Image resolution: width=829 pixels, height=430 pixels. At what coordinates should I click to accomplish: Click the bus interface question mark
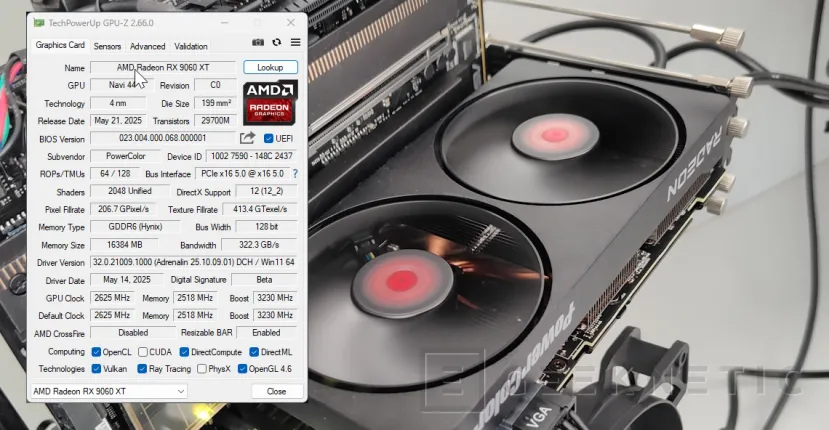point(295,173)
